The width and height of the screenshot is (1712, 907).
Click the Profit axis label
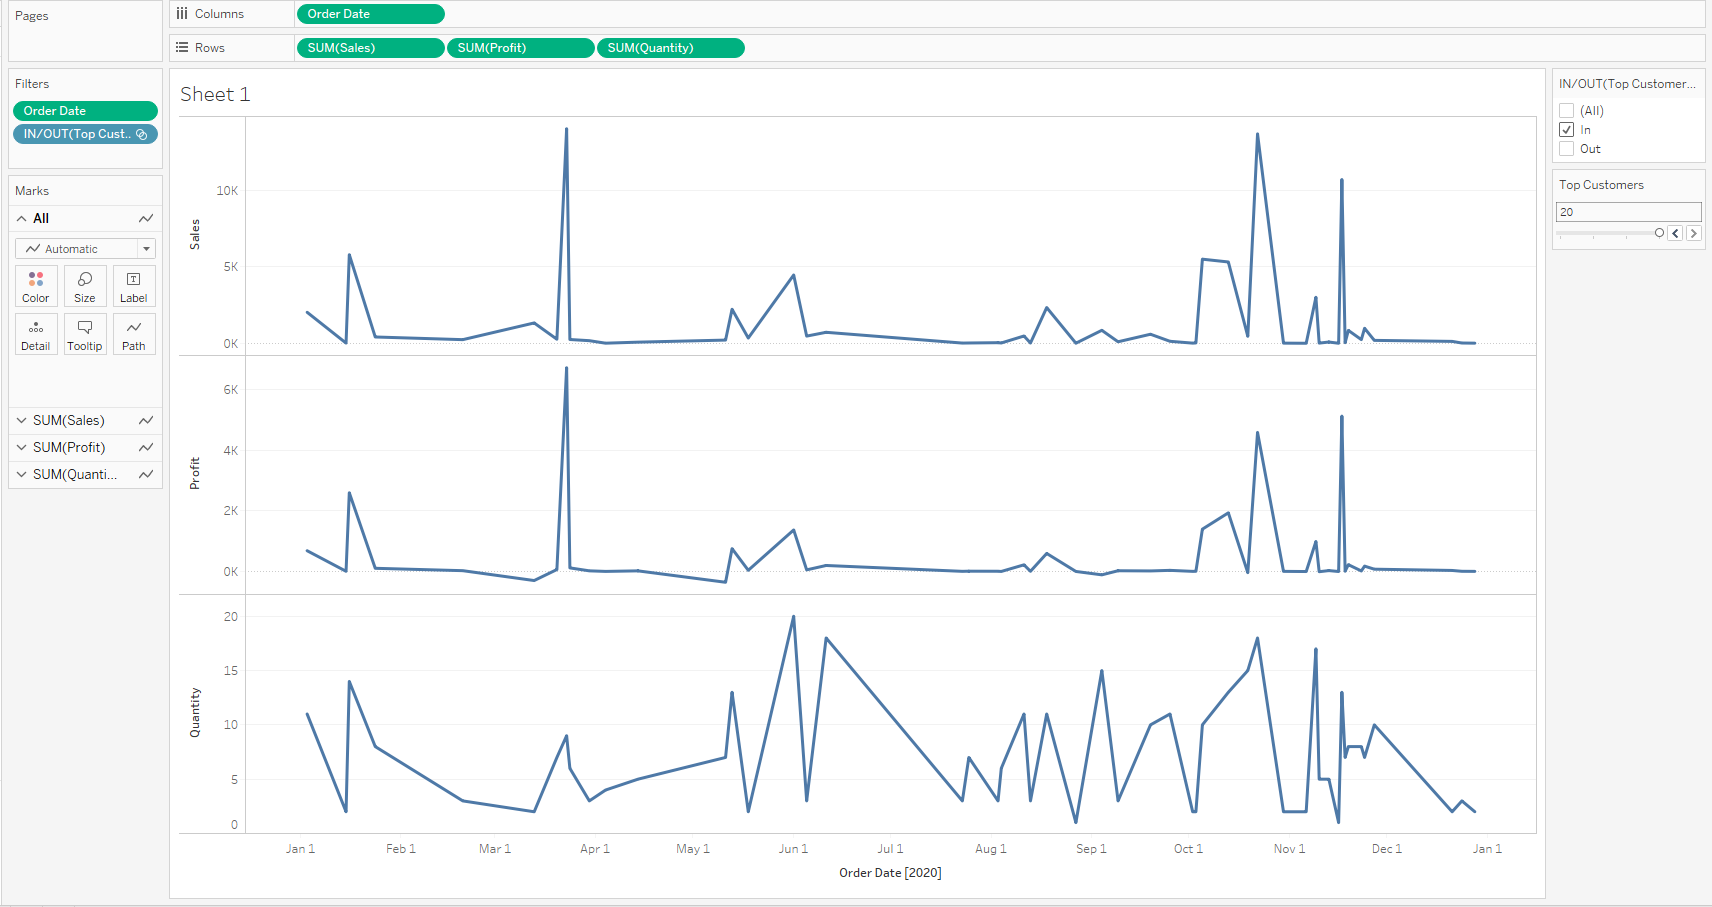[195, 473]
